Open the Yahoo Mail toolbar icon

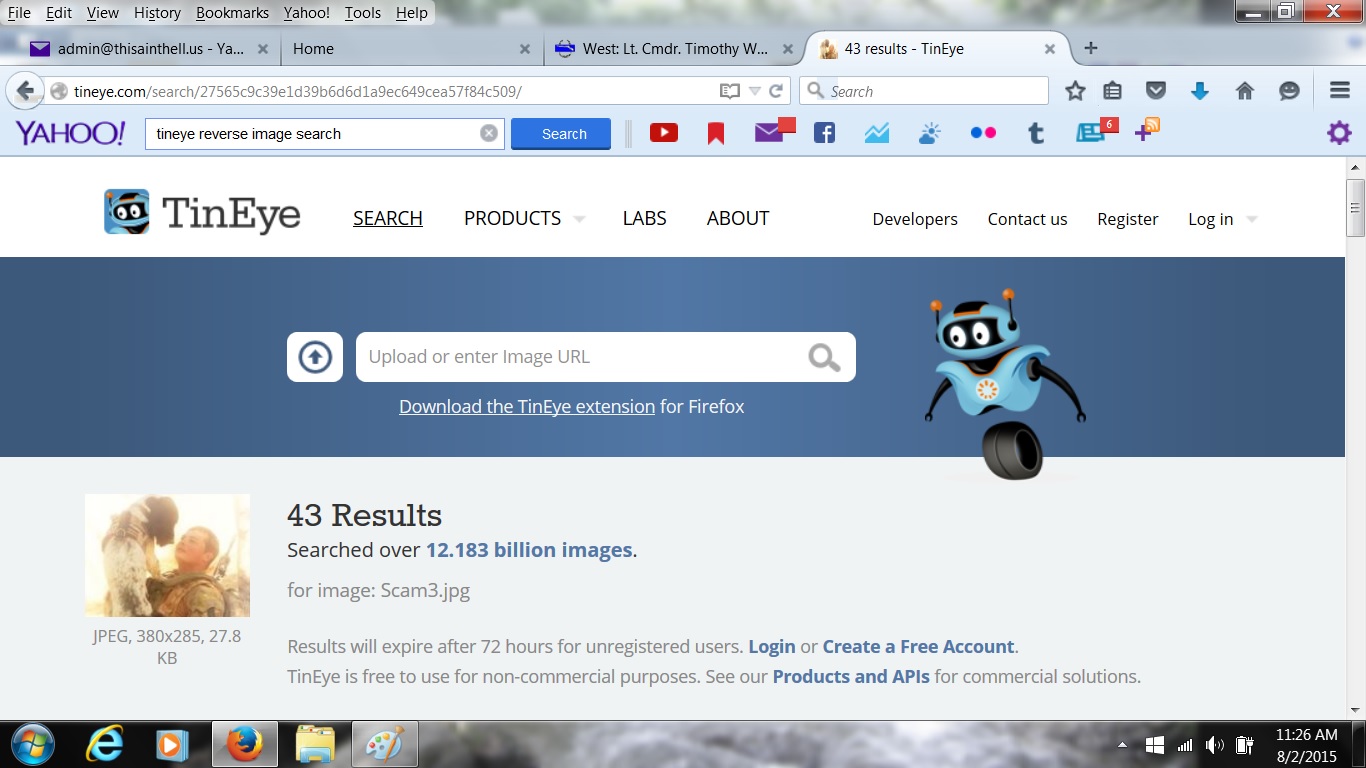(770, 133)
